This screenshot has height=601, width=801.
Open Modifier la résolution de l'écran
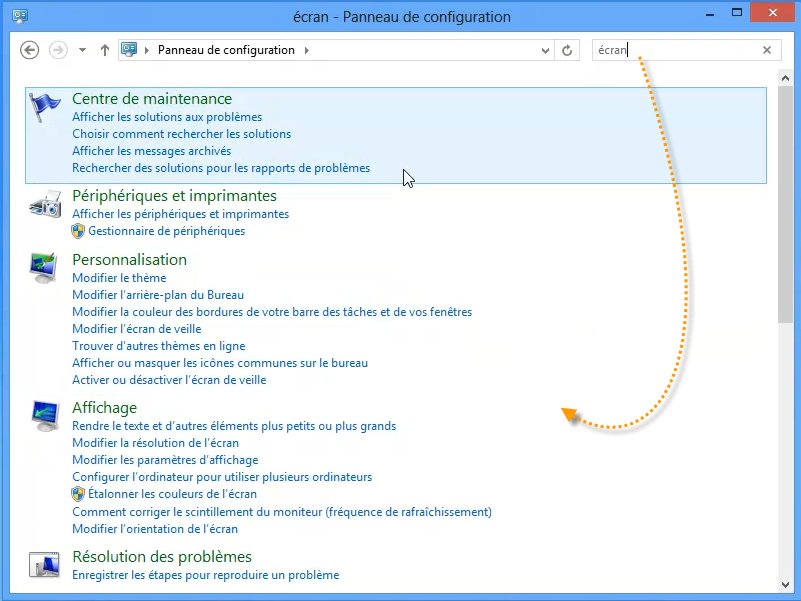pyautogui.click(x=155, y=443)
